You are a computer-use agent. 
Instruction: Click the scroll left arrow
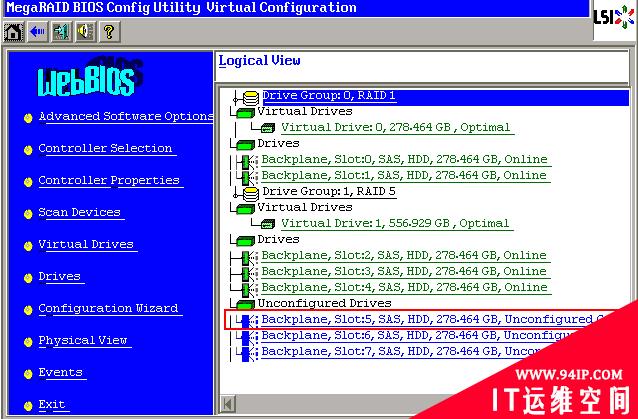228,404
